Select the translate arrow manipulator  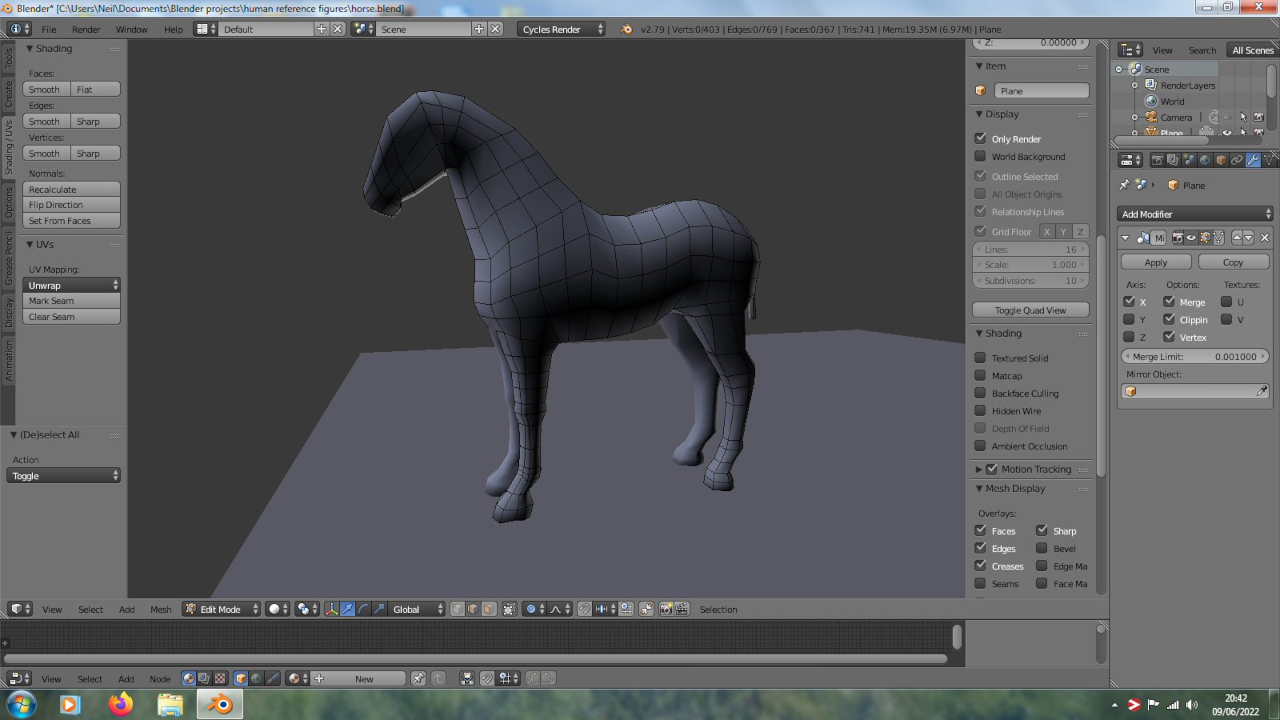[348, 609]
